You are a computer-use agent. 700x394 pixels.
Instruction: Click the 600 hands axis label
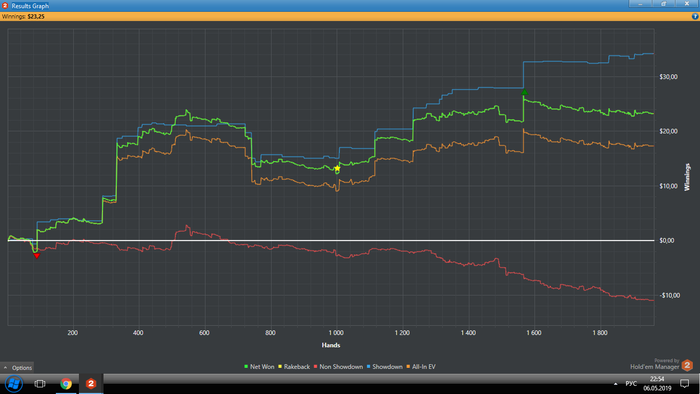[x=204, y=333]
